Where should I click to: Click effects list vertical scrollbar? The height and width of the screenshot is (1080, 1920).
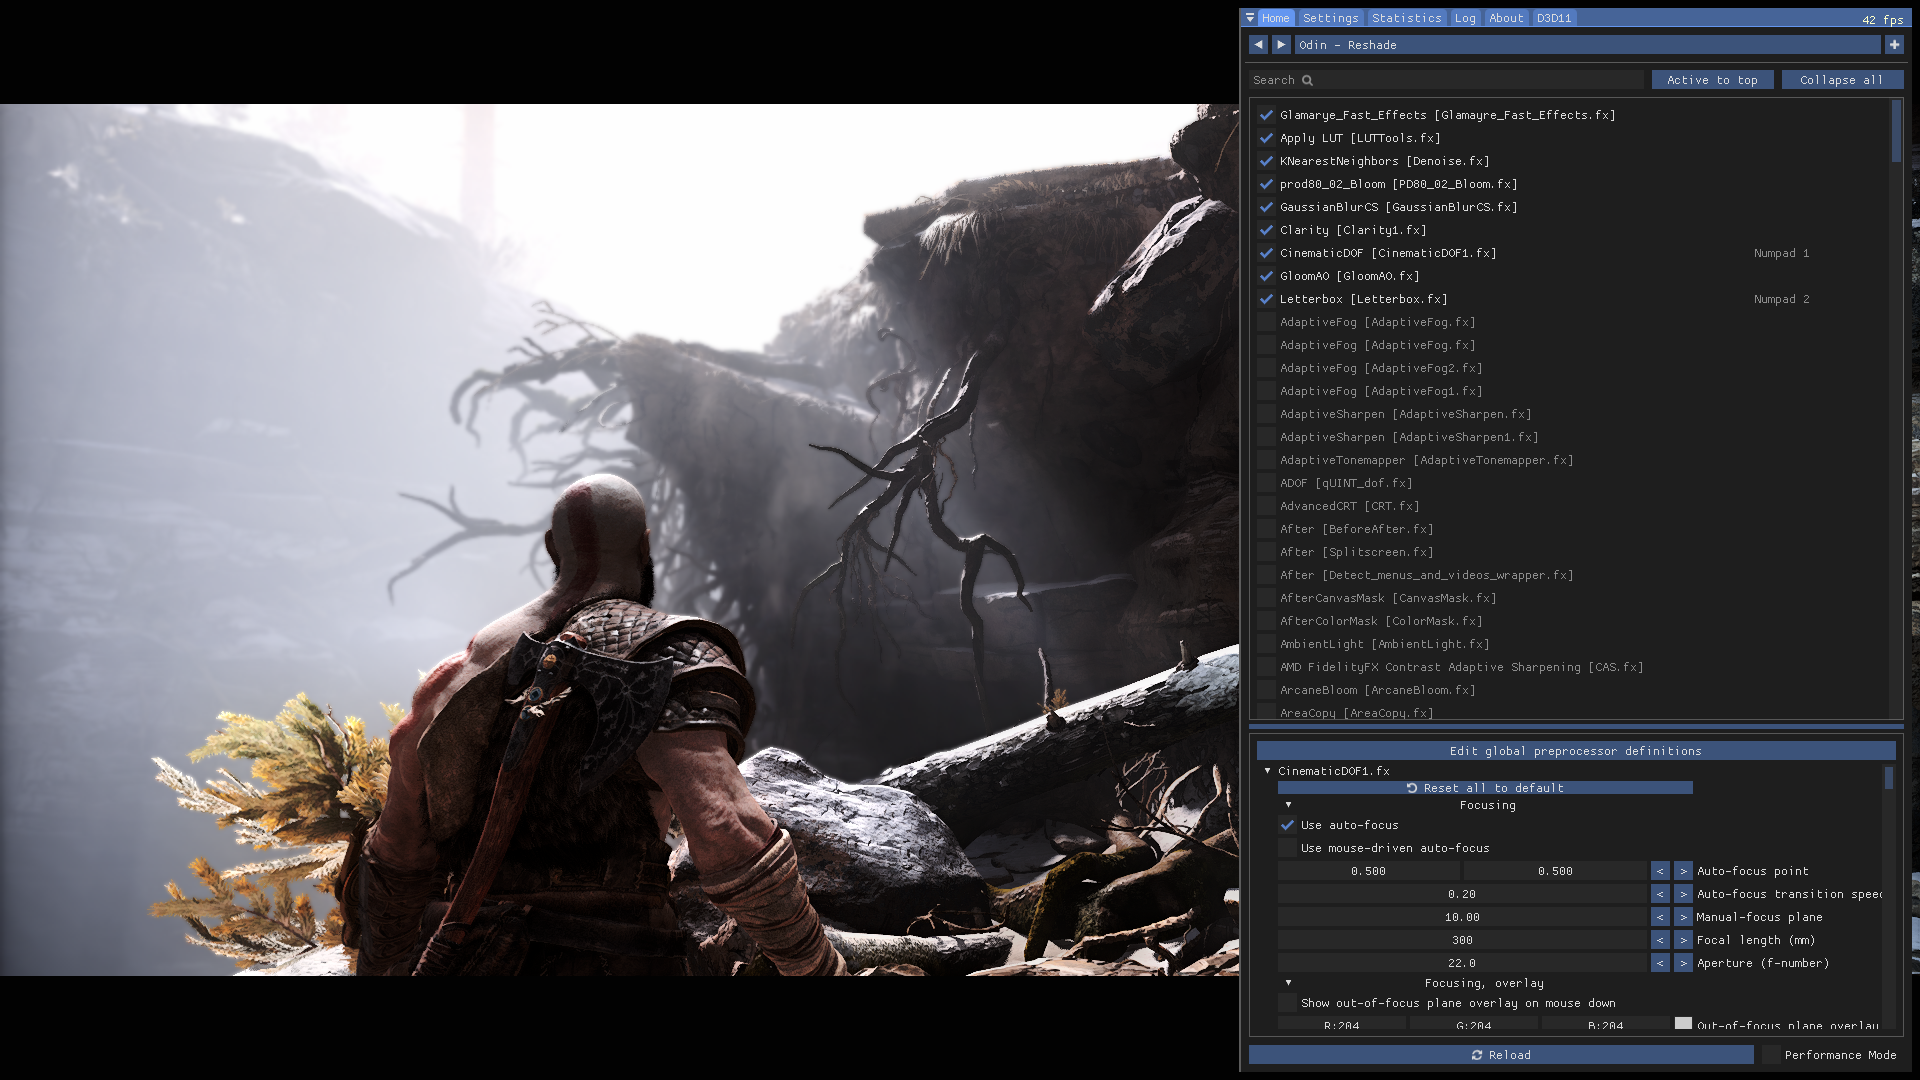(1897, 131)
